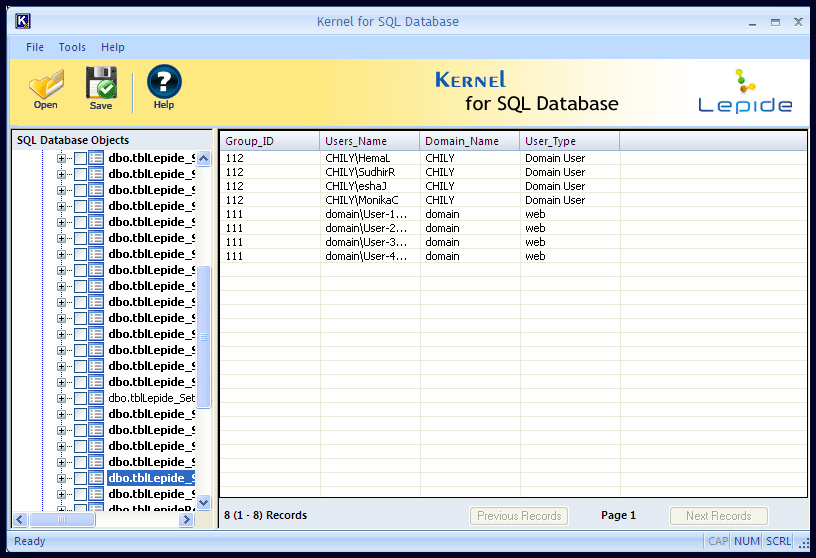
Task: Expand the dbo.tblLepide_Set tree node
Action: (x=61, y=398)
